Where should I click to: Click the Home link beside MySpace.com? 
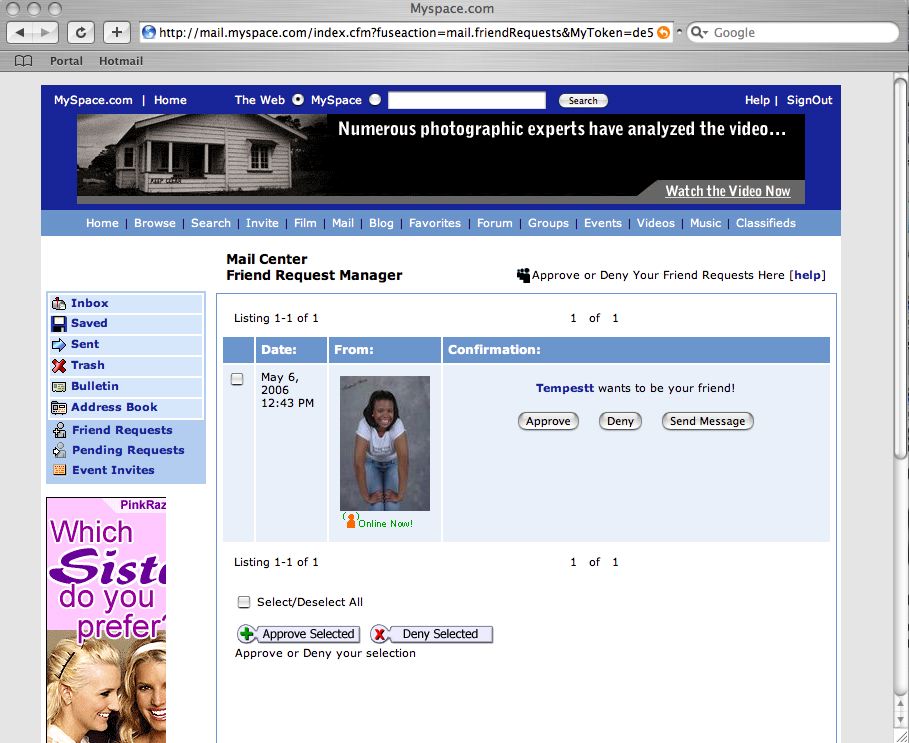click(x=170, y=100)
